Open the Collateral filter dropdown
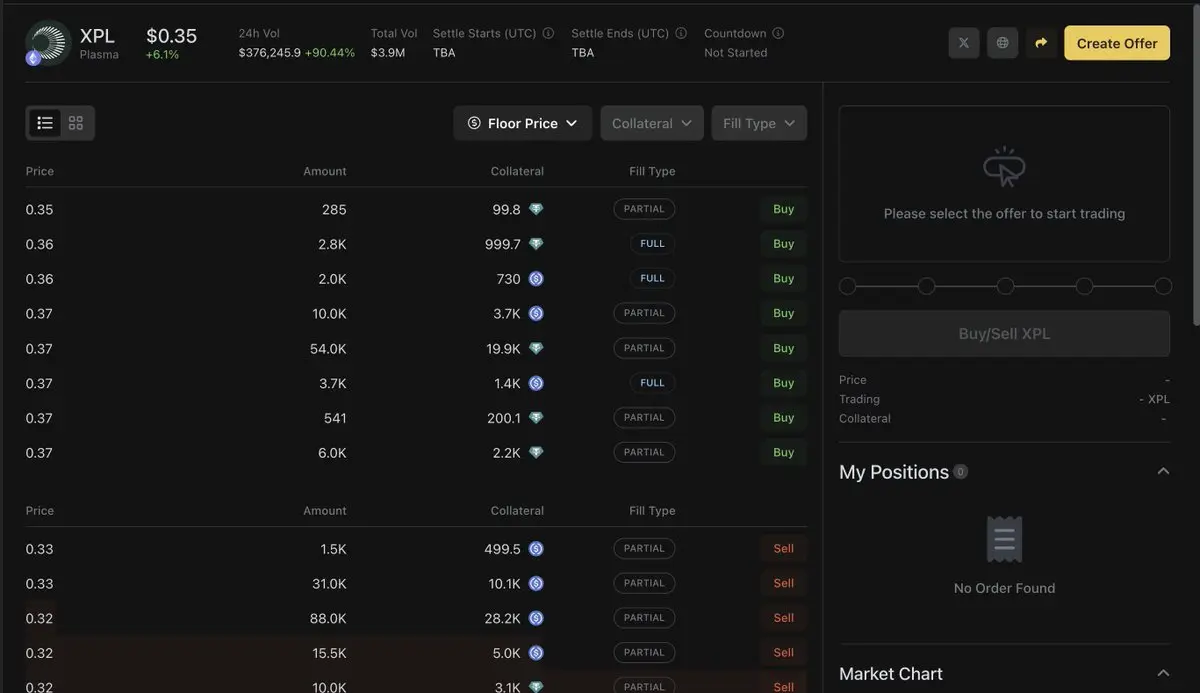The image size is (1200, 693). click(x=652, y=123)
